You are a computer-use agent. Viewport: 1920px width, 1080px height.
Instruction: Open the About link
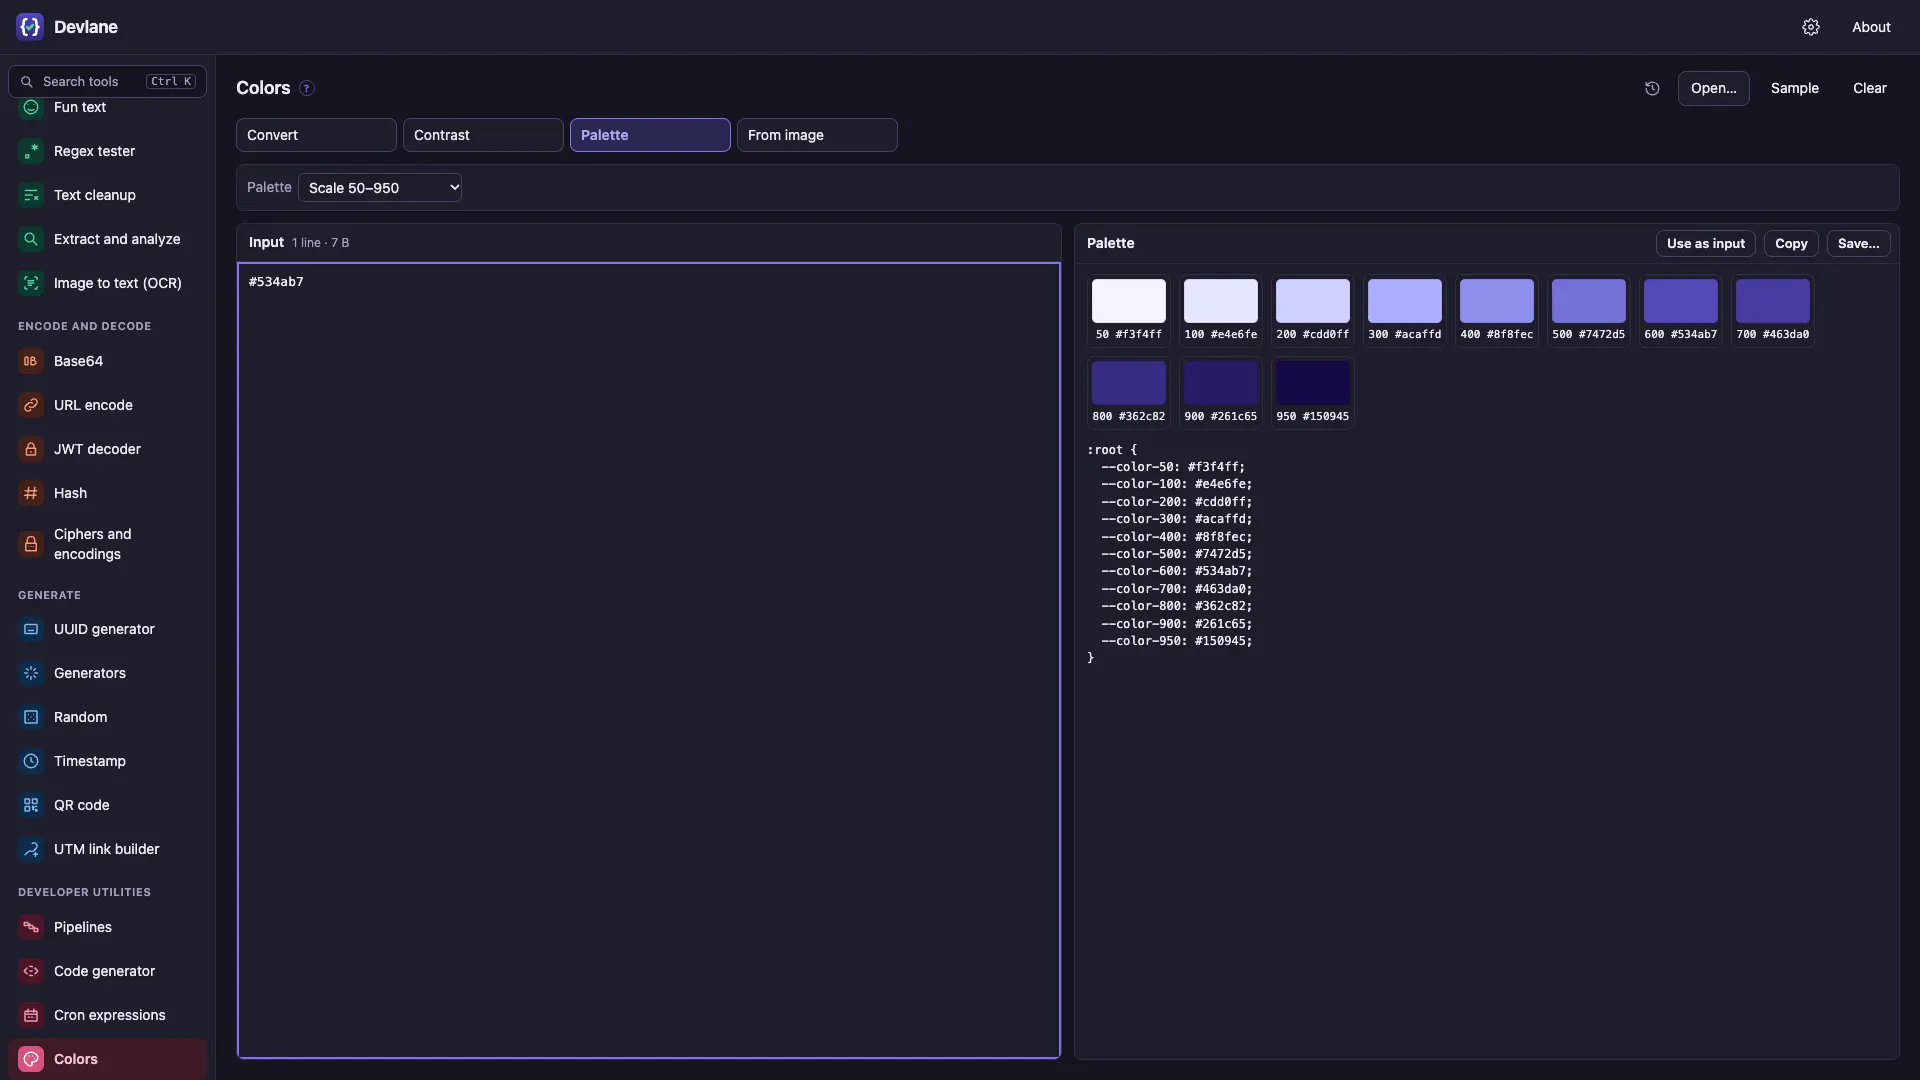point(1870,27)
